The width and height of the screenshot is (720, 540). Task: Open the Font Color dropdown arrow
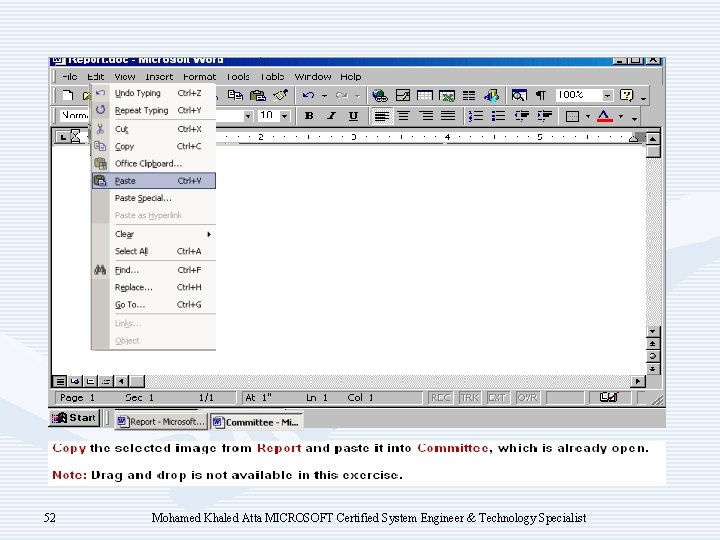click(x=621, y=117)
